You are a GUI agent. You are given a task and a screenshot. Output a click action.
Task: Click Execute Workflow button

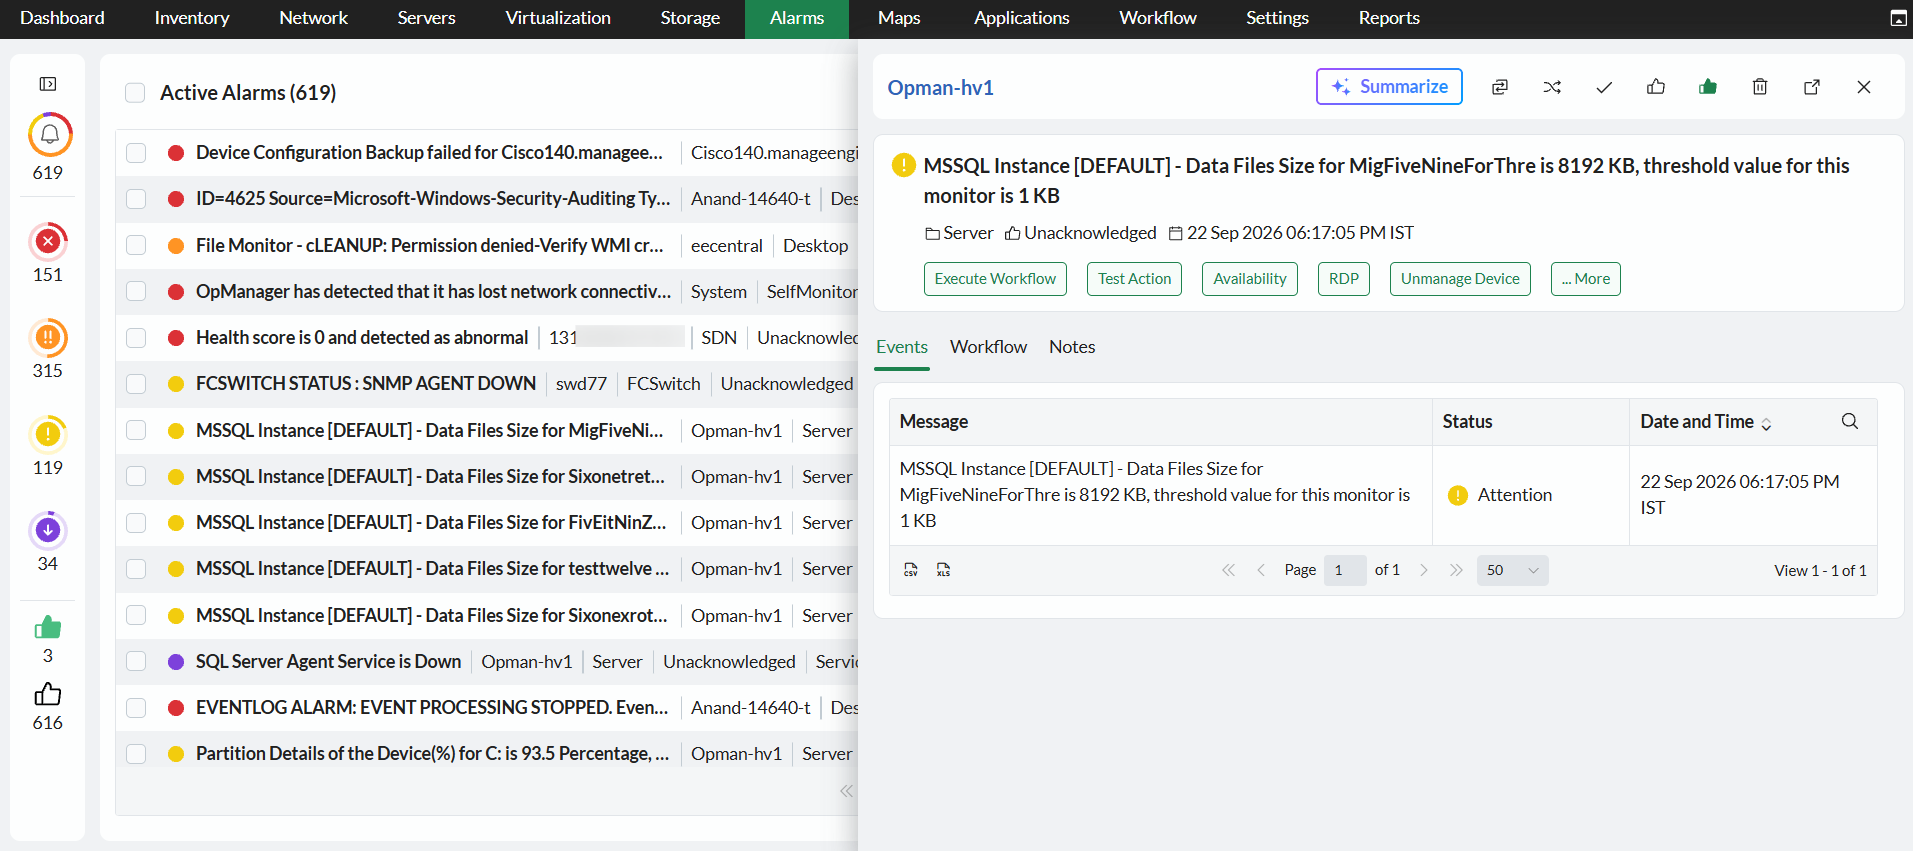tap(995, 279)
